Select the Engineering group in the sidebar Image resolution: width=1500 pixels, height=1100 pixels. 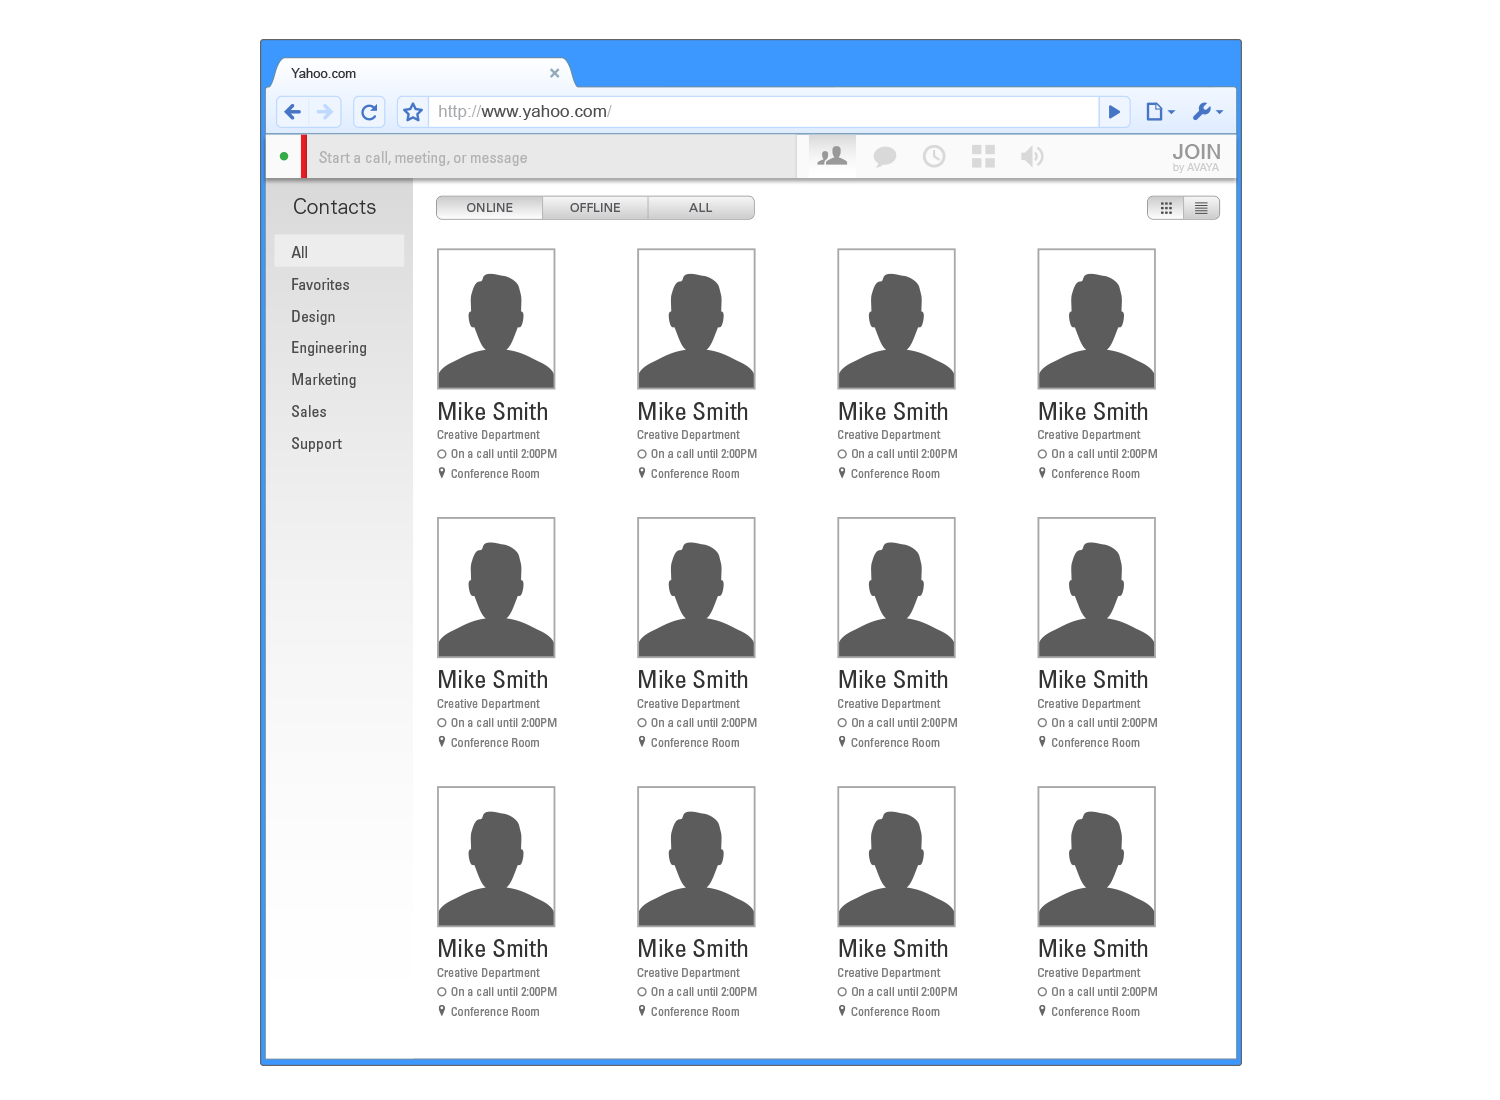pos(329,348)
